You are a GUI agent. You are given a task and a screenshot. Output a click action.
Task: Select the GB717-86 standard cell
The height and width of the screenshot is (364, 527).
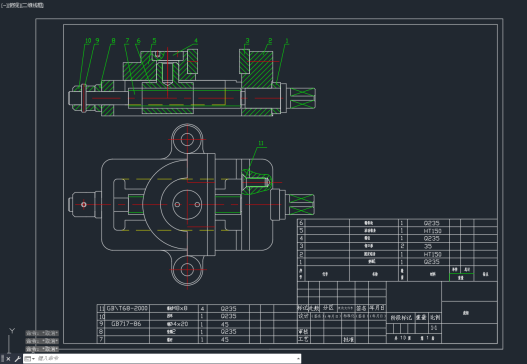click(x=126, y=324)
